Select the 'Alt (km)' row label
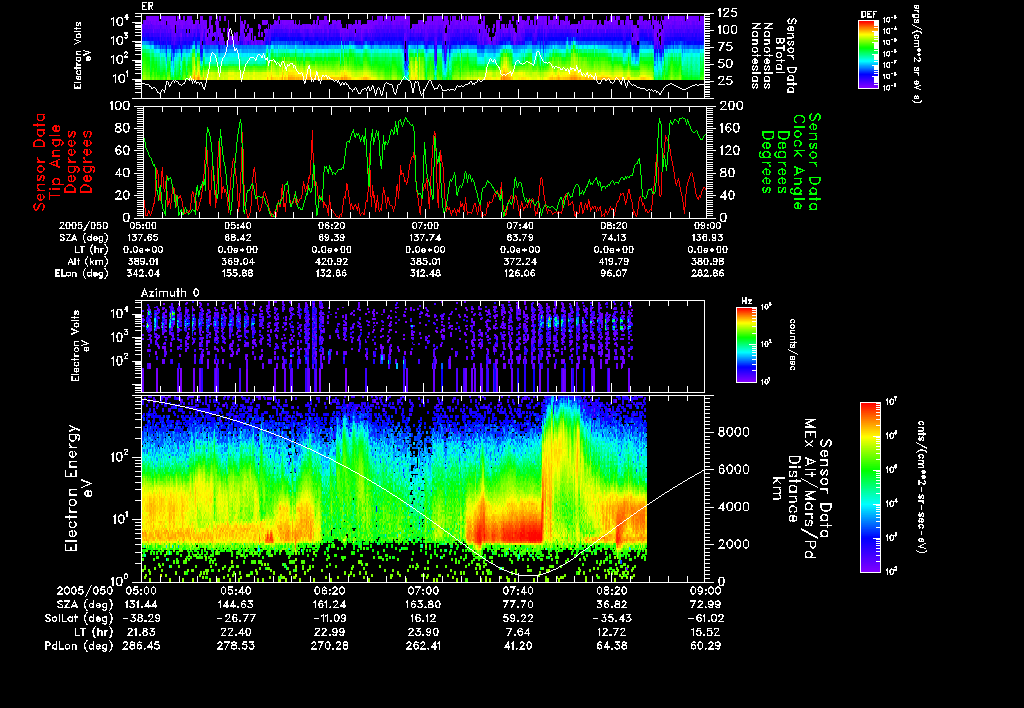The width and height of the screenshot is (1024, 708). 89,262
